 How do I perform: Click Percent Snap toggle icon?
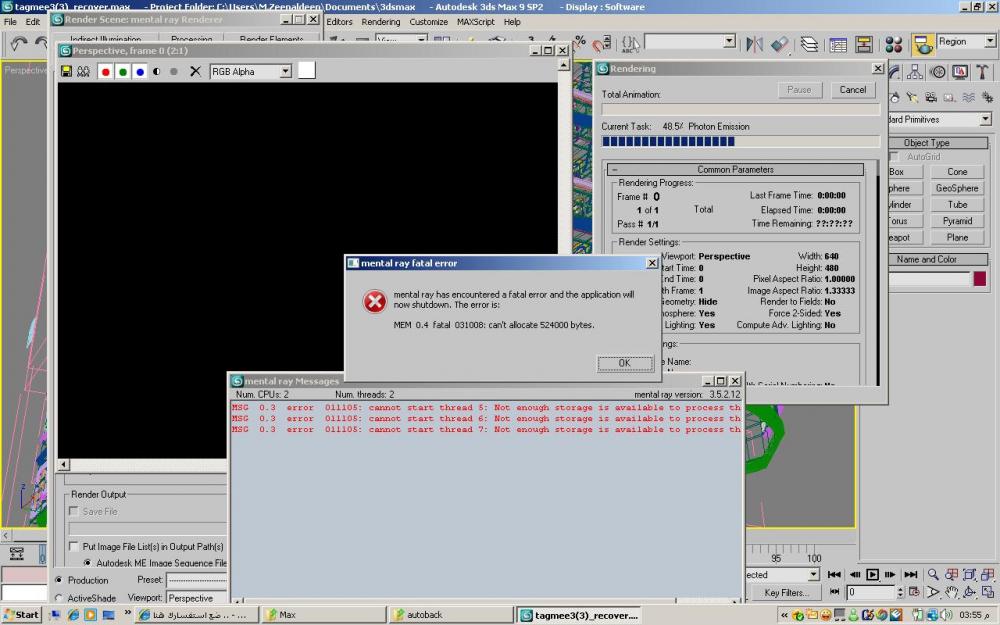(580, 41)
